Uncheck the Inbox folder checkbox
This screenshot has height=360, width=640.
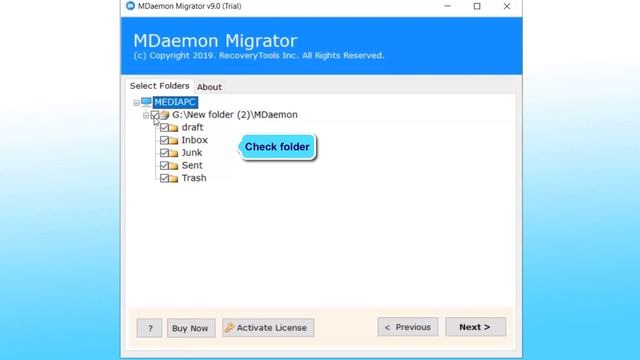[164, 140]
